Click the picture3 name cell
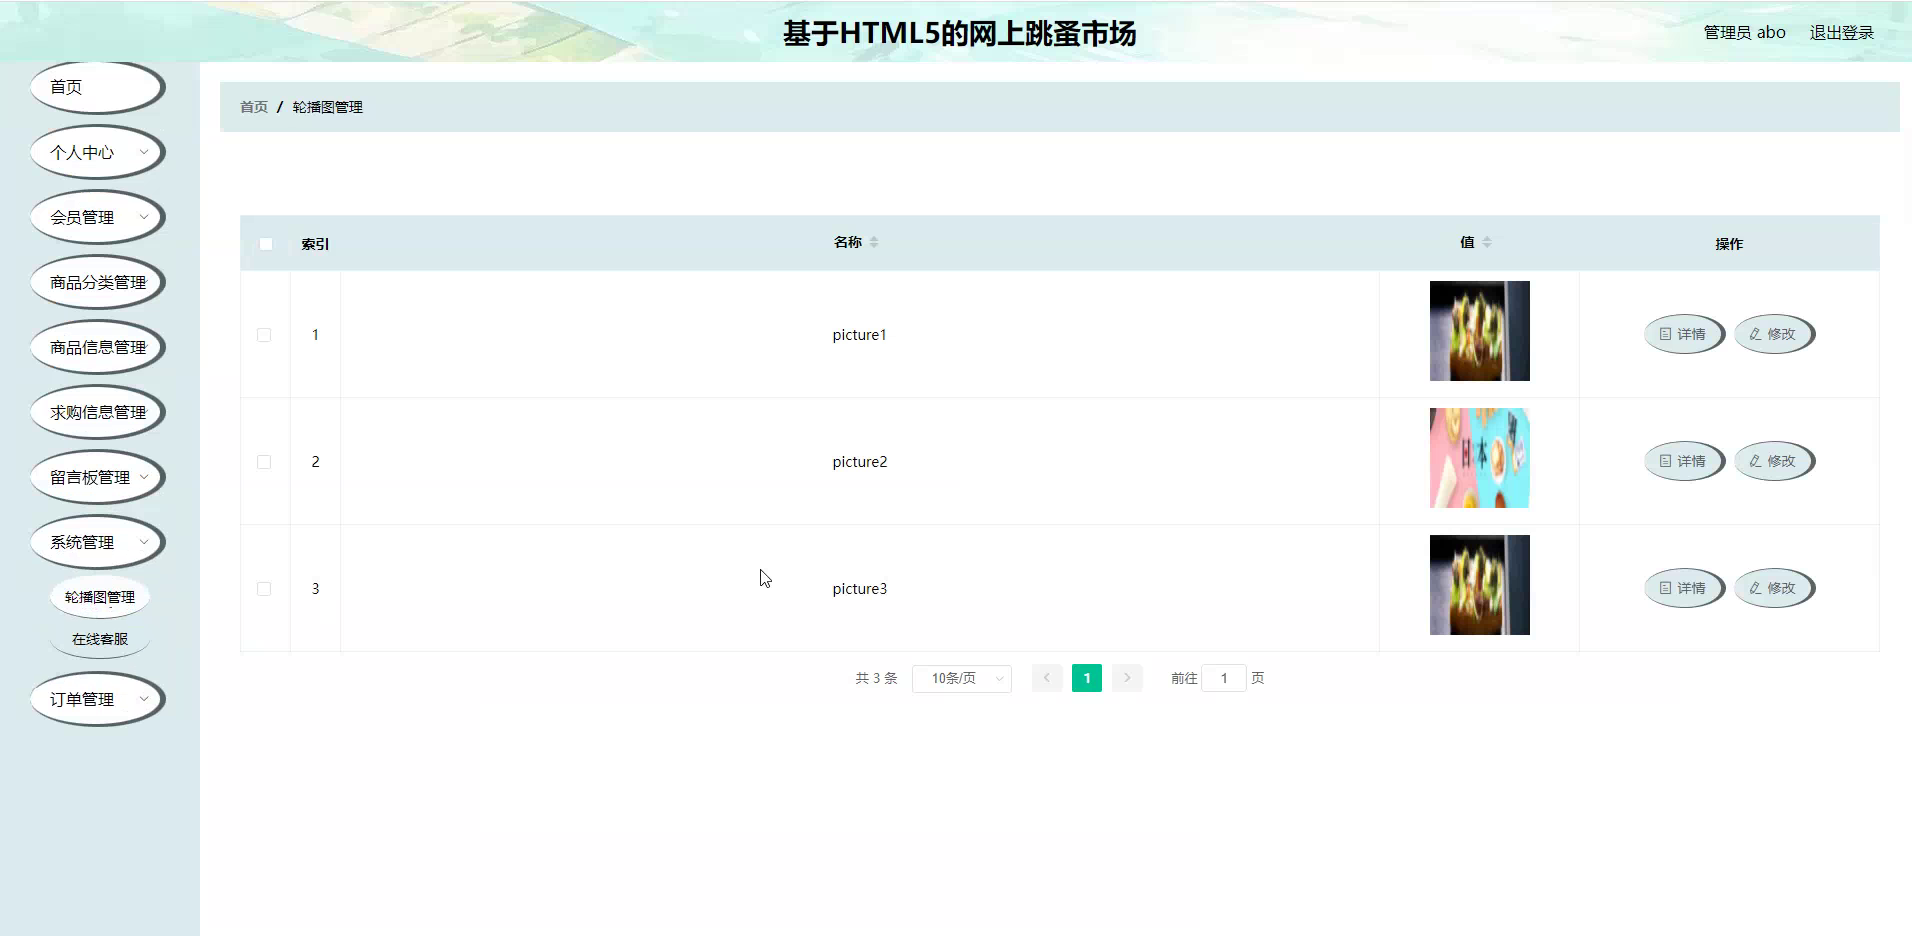This screenshot has height=936, width=1912. coord(860,589)
